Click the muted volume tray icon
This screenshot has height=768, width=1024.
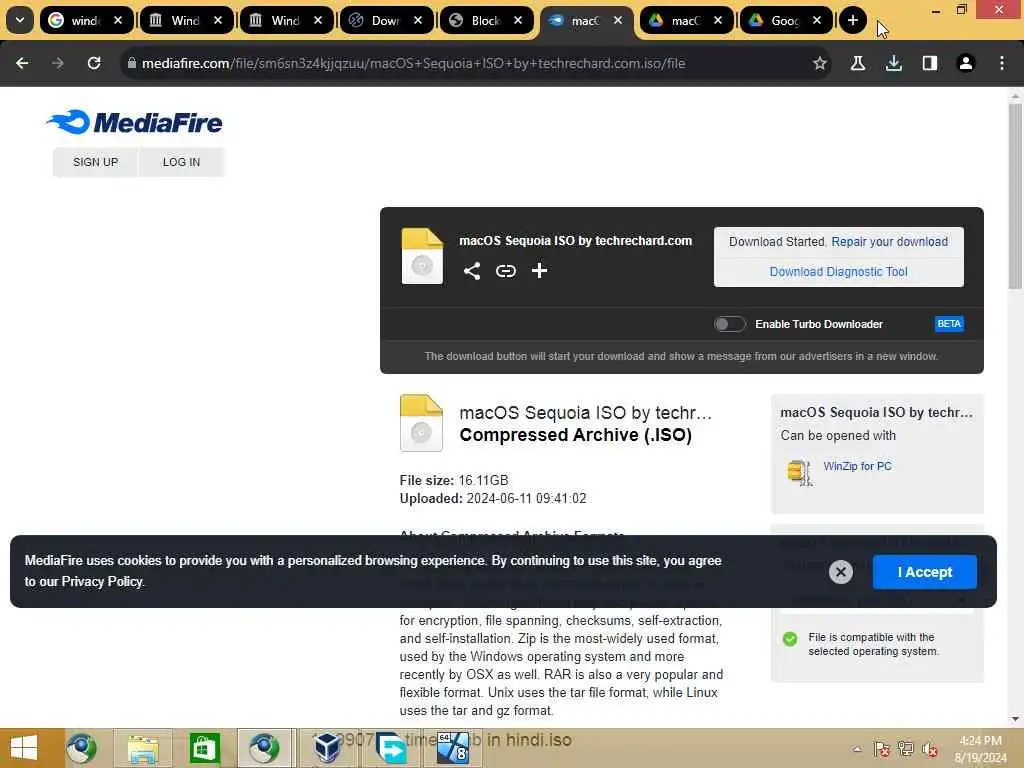click(x=930, y=749)
